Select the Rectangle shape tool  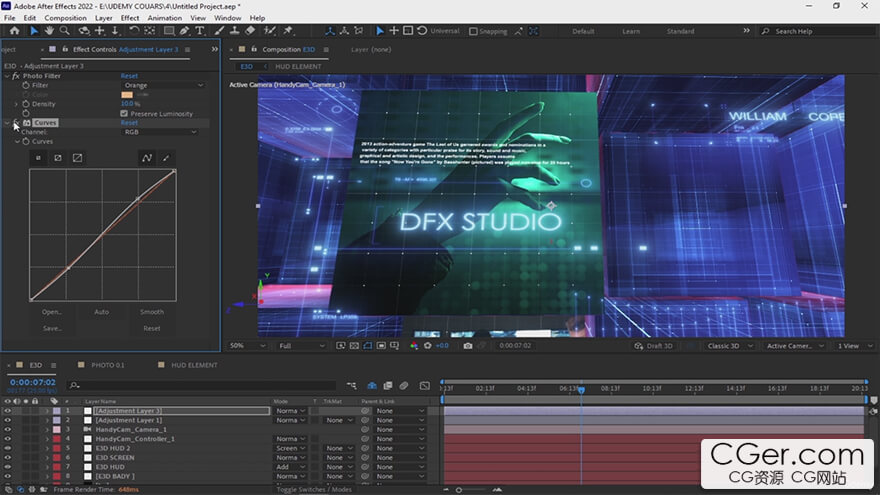pos(168,31)
